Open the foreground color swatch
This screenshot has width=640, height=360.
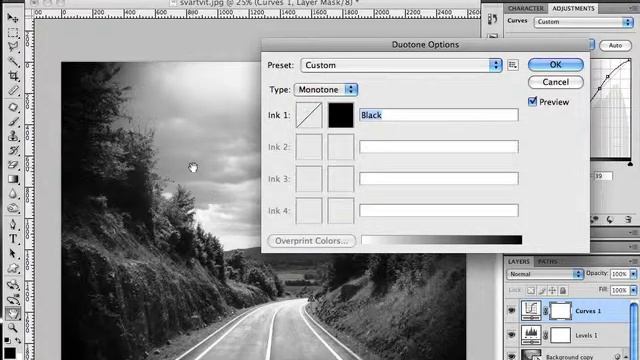click(9, 353)
